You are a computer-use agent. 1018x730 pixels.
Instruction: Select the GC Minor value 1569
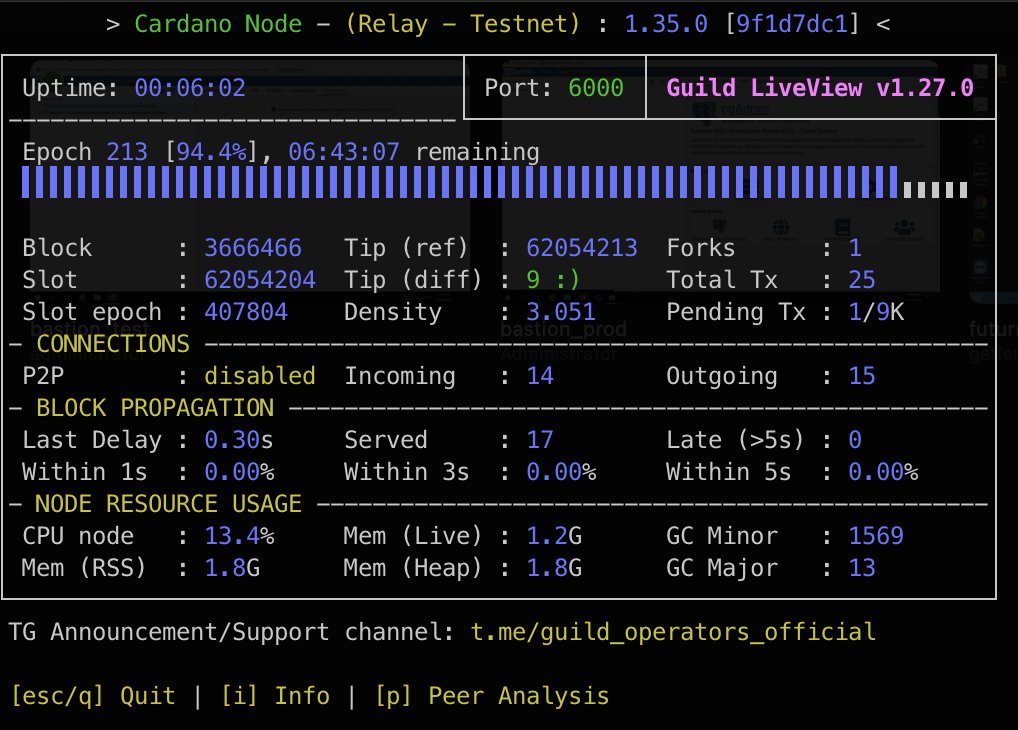[x=876, y=536]
